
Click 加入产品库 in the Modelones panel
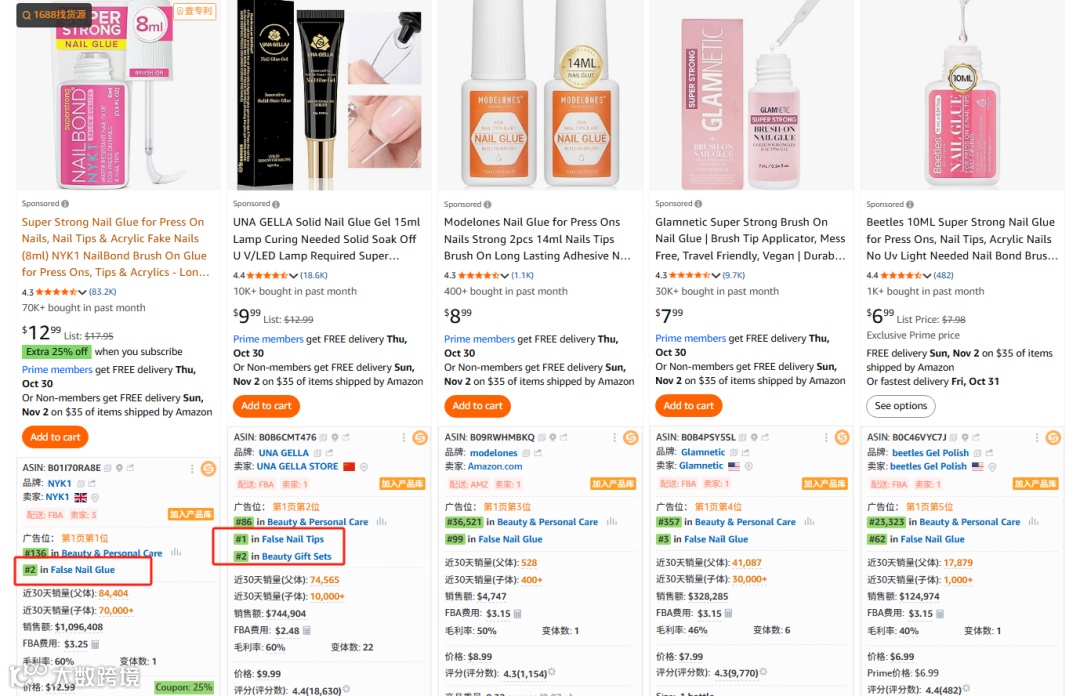pyautogui.click(x=612, y=484)
